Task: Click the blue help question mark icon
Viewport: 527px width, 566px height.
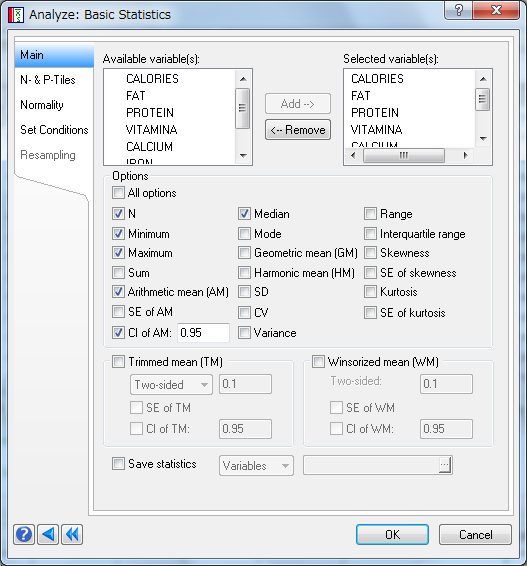Action: [x=24, y=534]
